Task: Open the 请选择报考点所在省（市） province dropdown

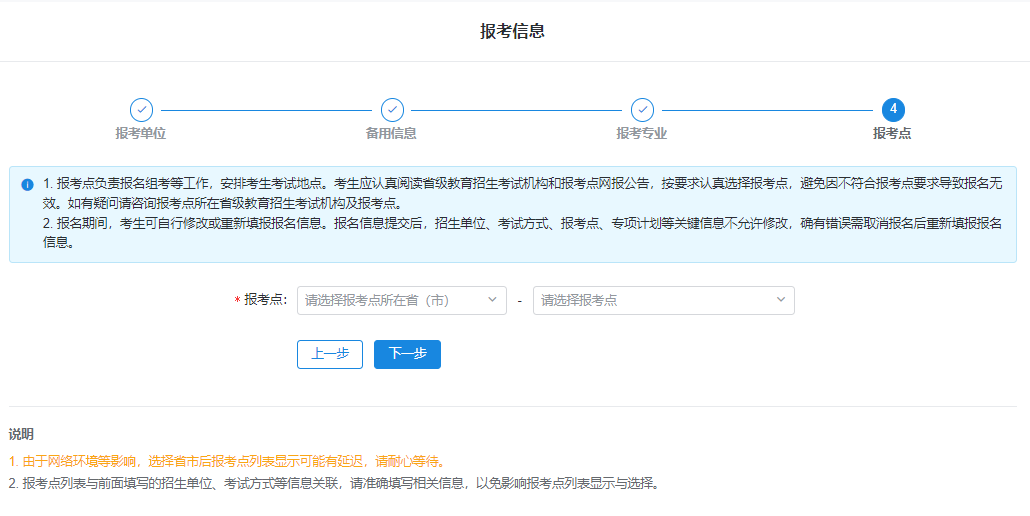Action: tap(401, 300)
